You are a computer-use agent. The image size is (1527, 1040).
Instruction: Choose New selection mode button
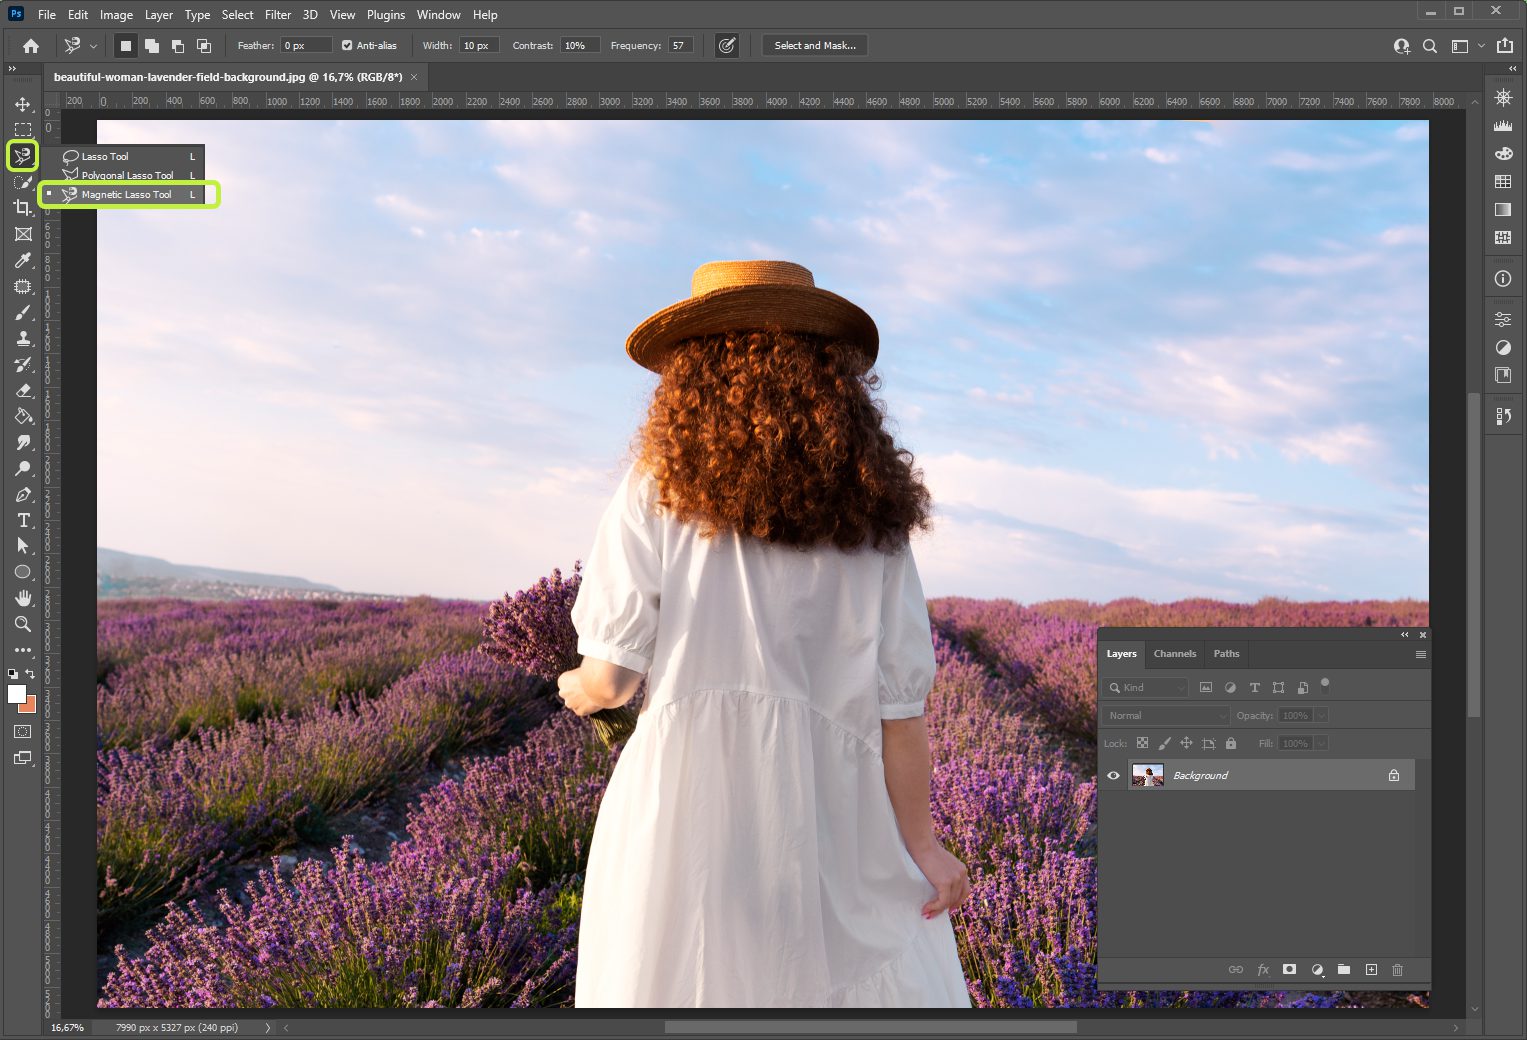point(126,46)
